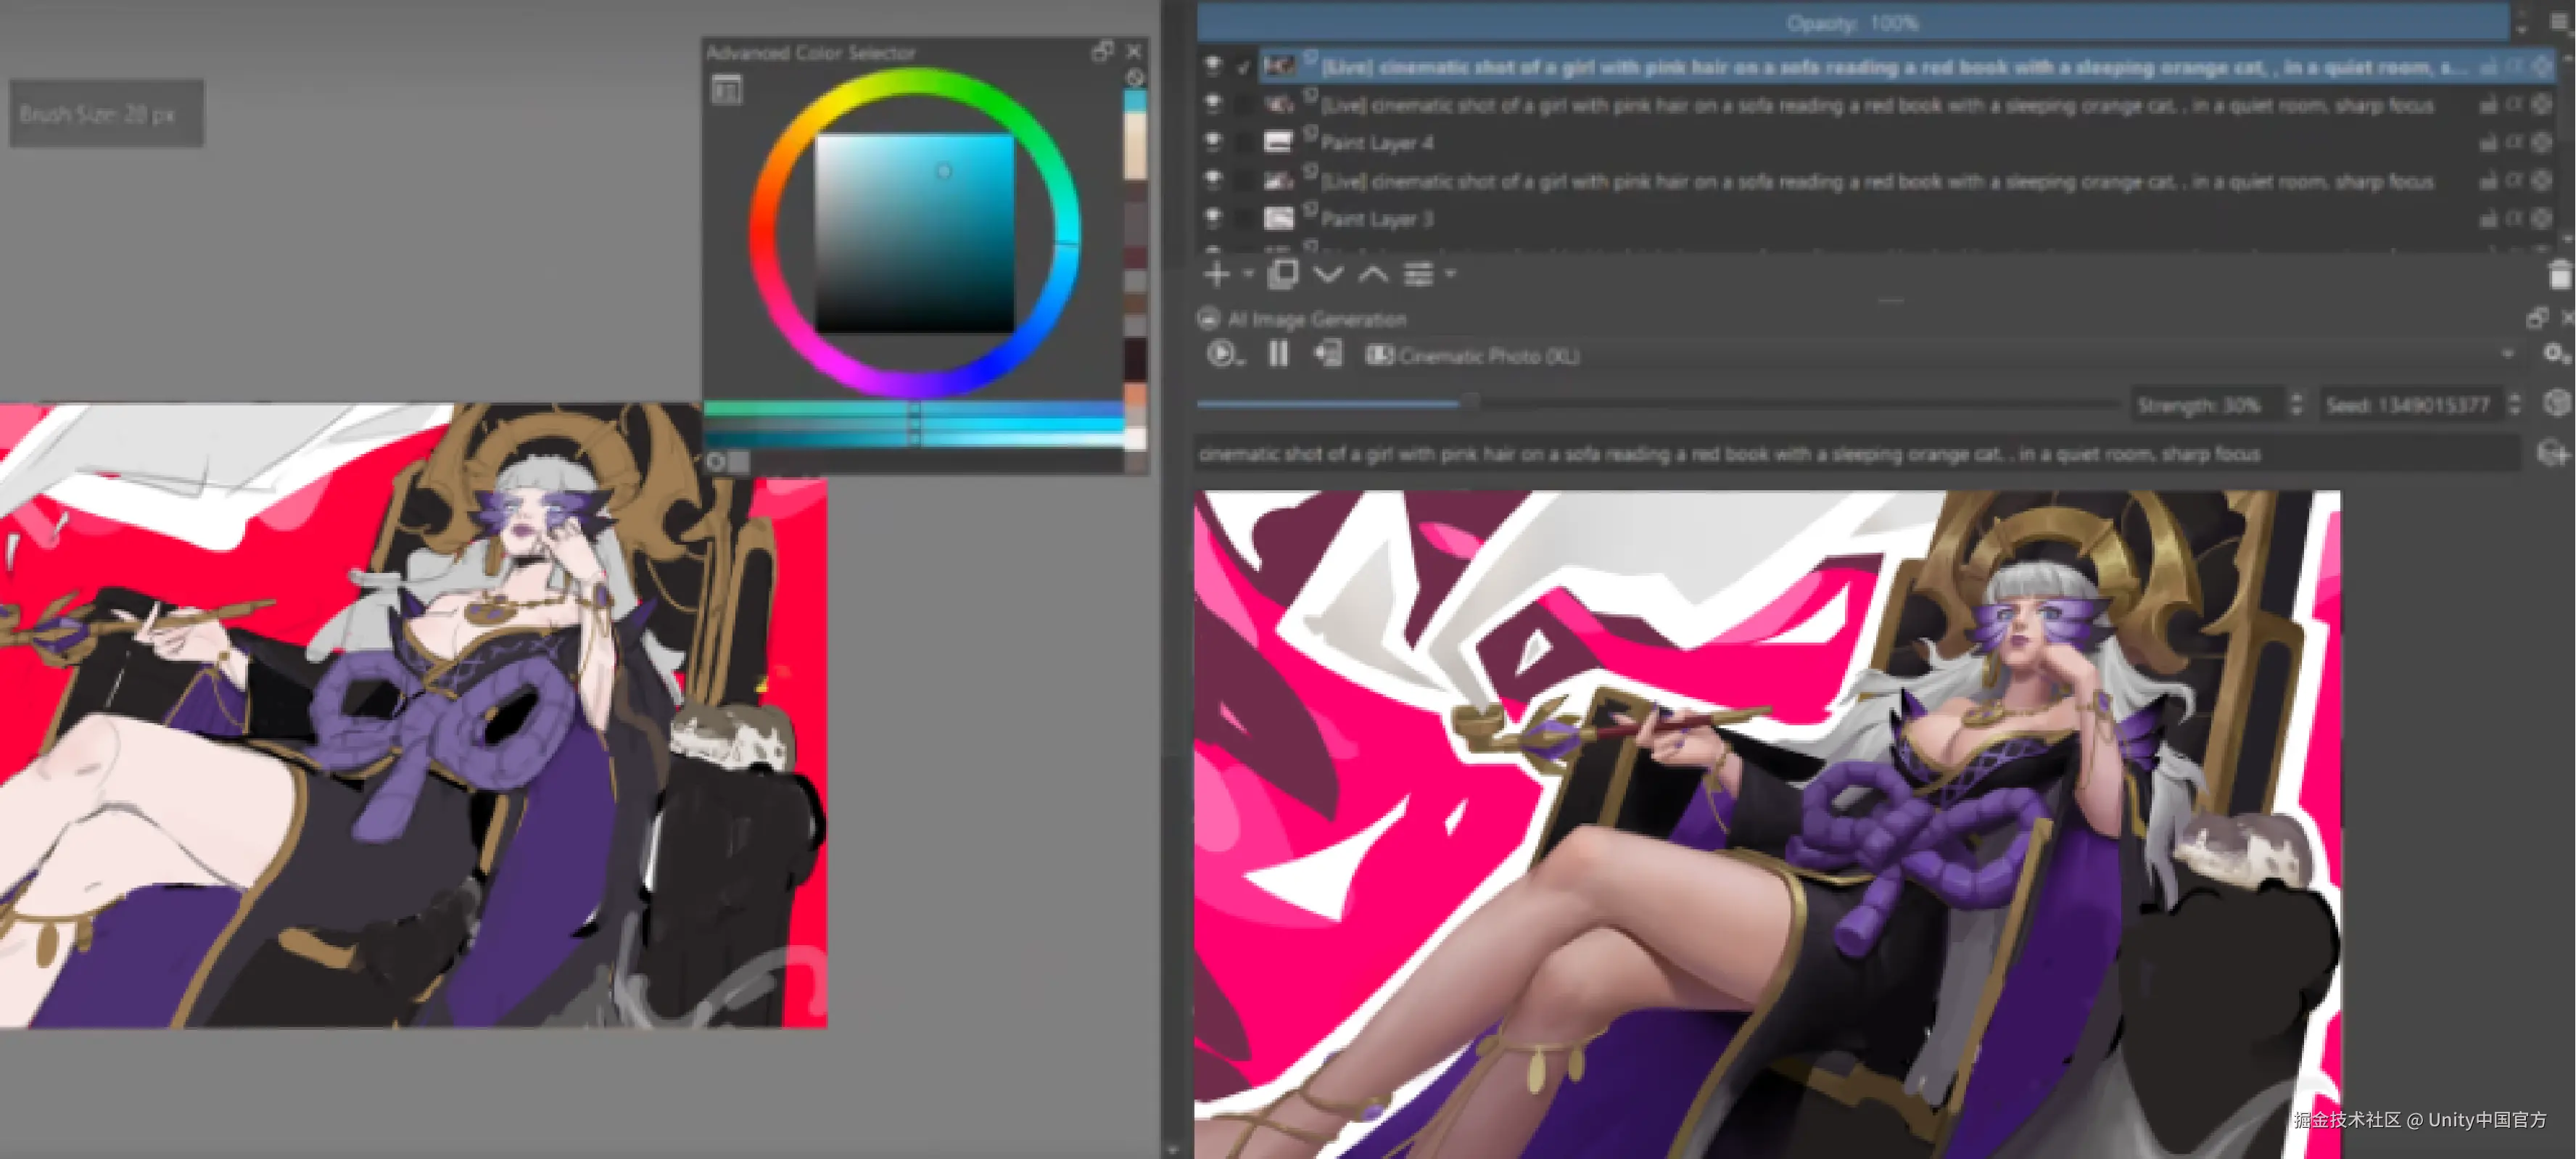Move the layer down with the down arrow
The width and height of the screenshot is (2576, 1159).
(1328, 274)
